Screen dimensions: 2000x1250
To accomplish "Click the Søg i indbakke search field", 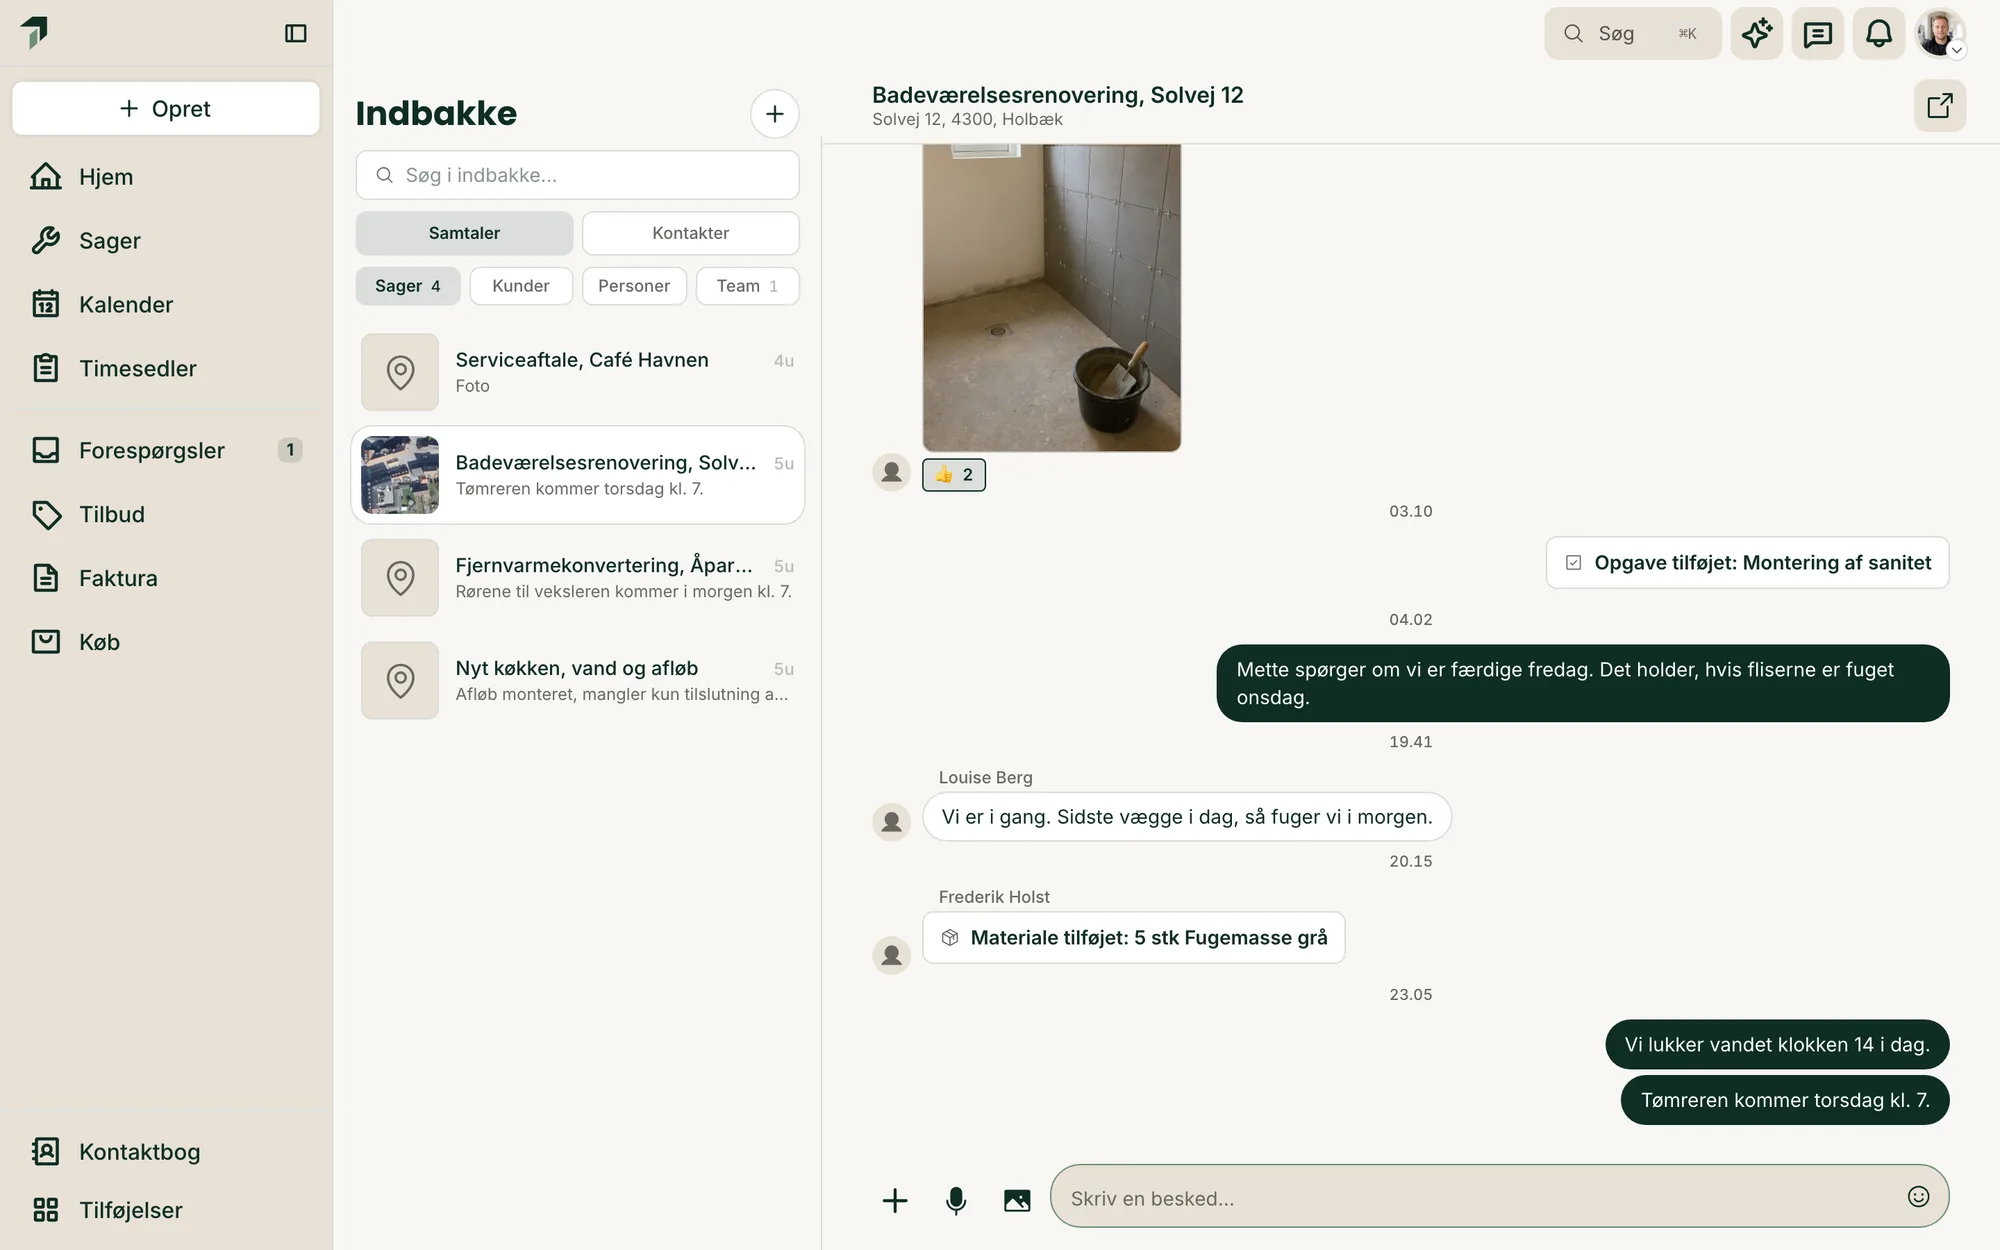I will [577, 175].
